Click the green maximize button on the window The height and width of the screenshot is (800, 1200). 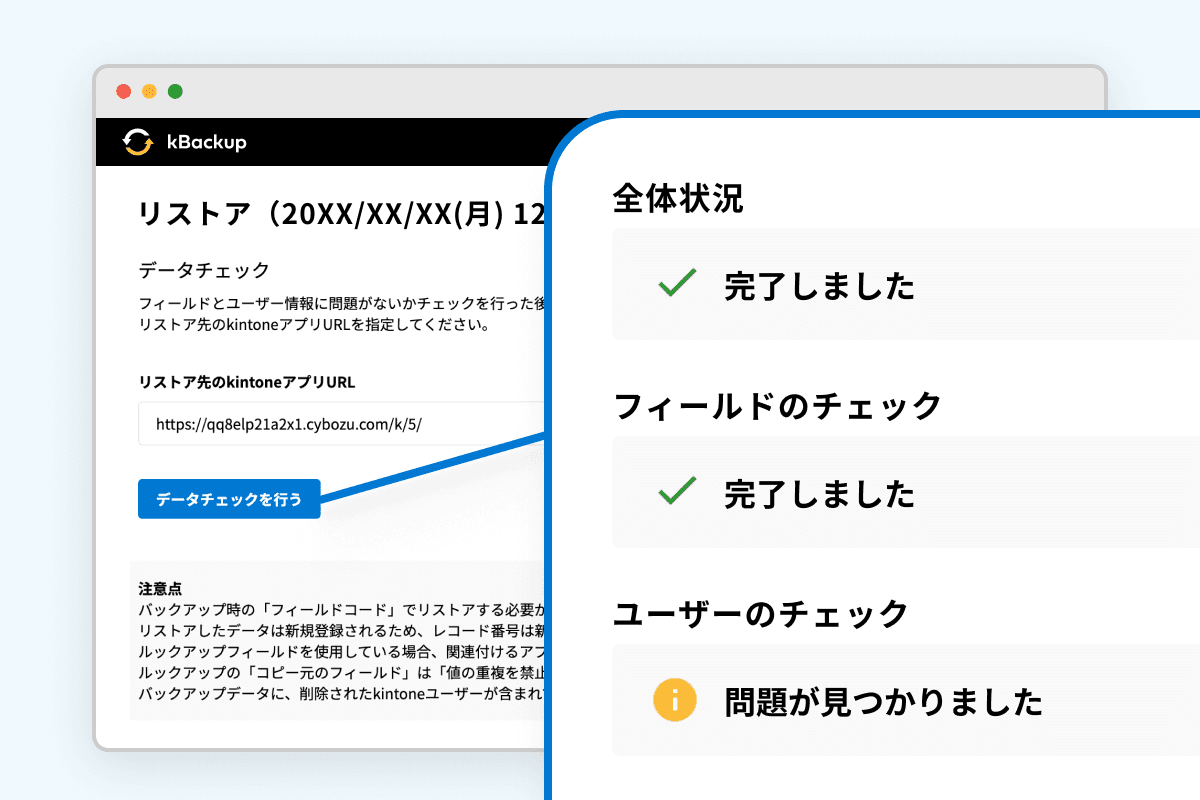click(x=176, y=90)
